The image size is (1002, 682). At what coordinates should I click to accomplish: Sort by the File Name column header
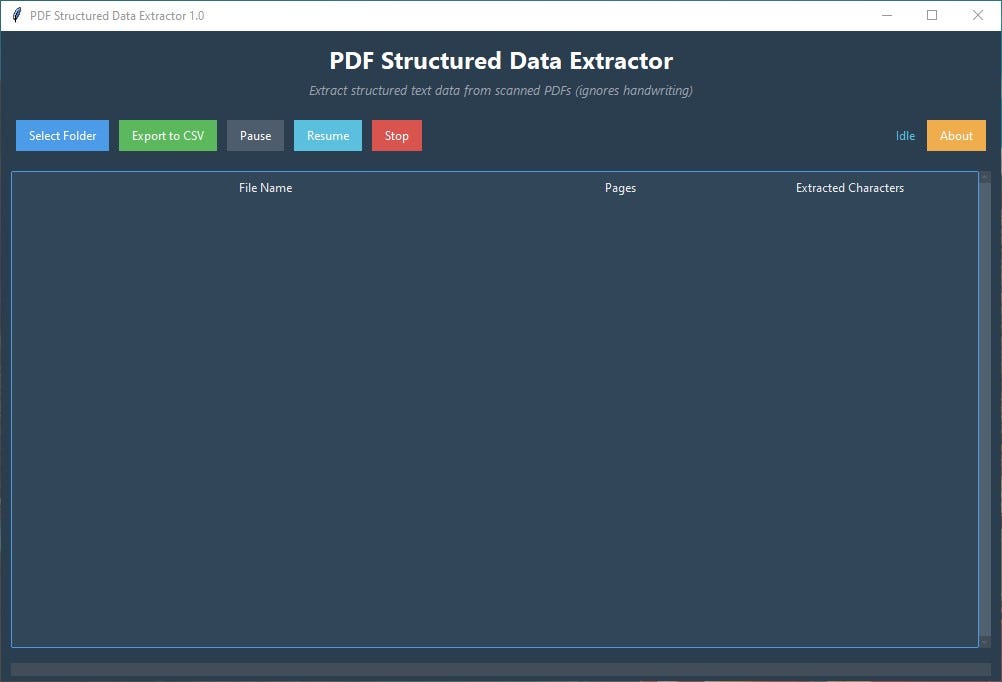pyautogui.click(x=266, y=188)
